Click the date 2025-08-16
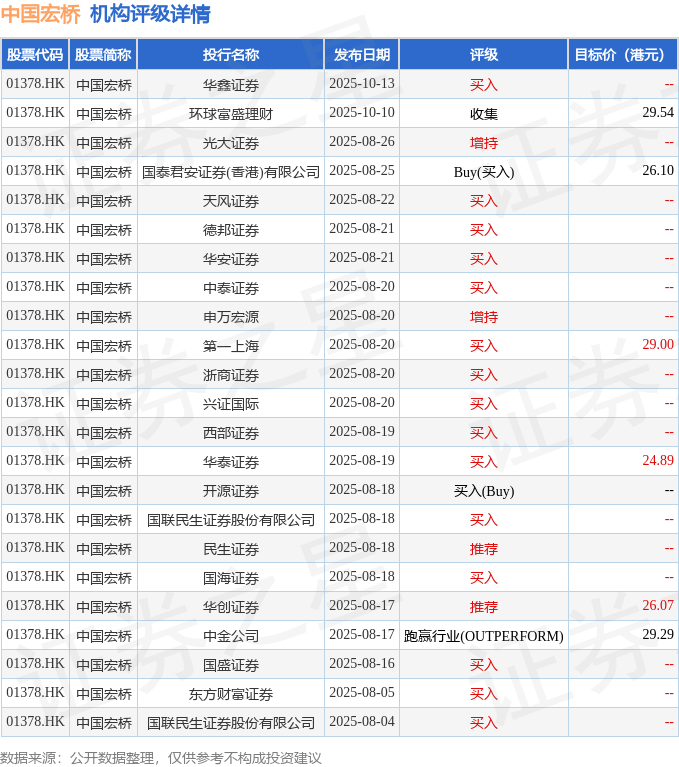This screenshot has height=767, width=679. click(x=362, y=663)
